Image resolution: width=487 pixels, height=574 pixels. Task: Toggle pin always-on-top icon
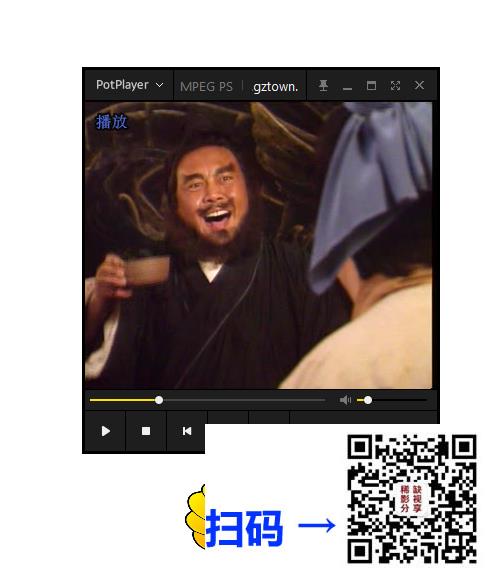[323, 86]
